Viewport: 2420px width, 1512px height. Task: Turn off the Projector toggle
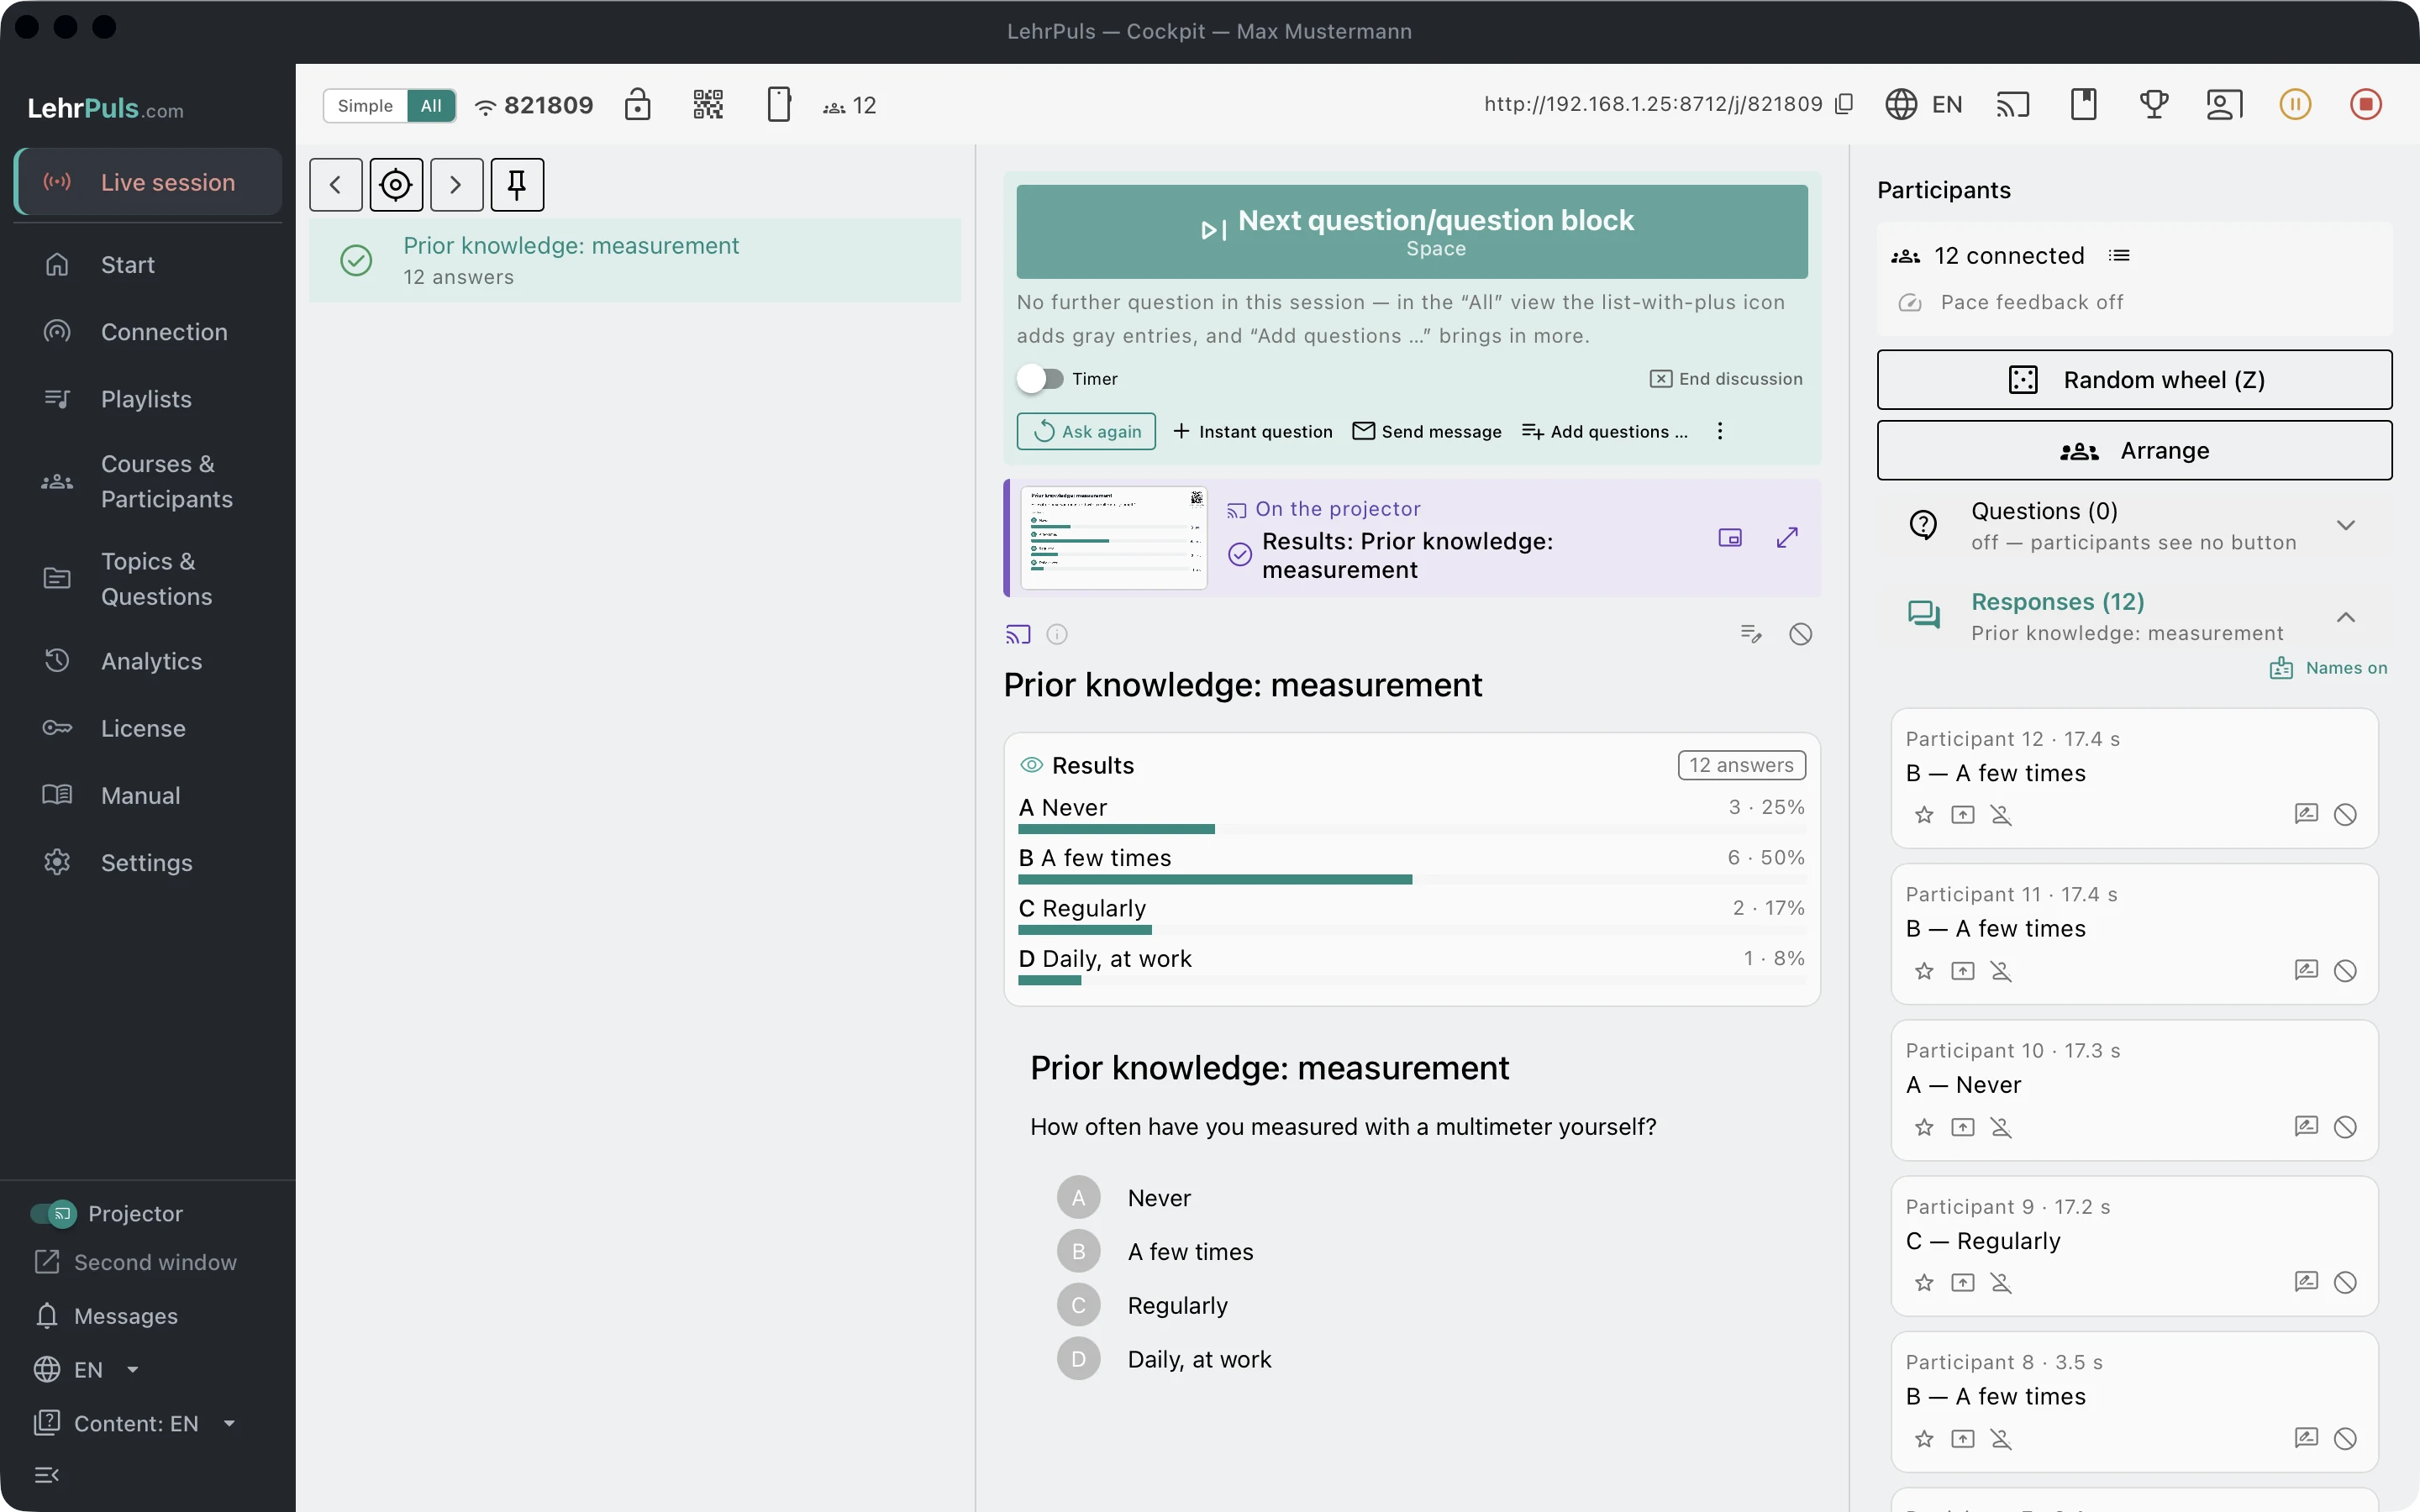pyautogui.click(x=53, y=1213)
